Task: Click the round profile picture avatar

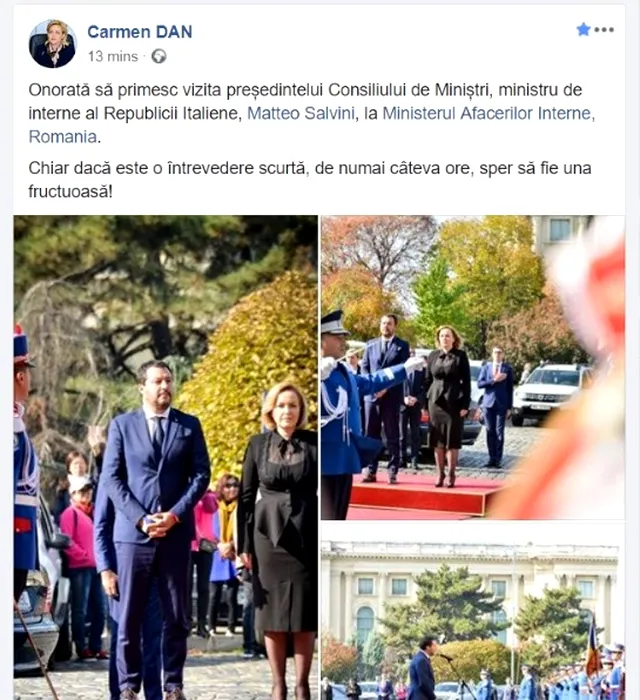Action: coord(53,44)
